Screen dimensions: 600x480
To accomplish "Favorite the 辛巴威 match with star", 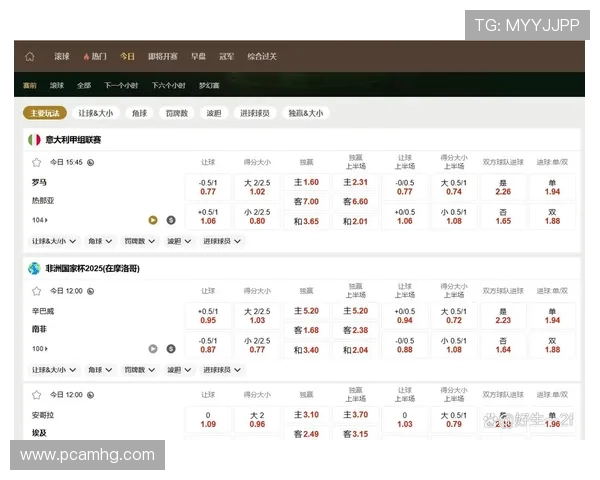I will point(36,291).
